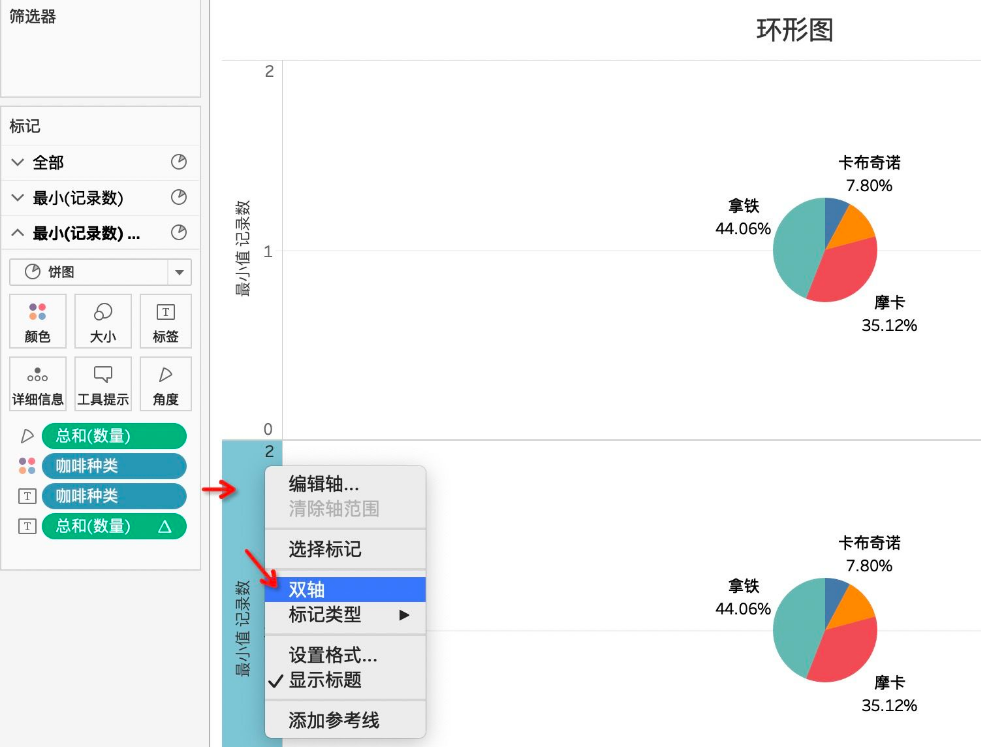The height and width of the screenshot is (747, 981).
Task: Click the Size card icon in Marks
Action: coord(102,313)
